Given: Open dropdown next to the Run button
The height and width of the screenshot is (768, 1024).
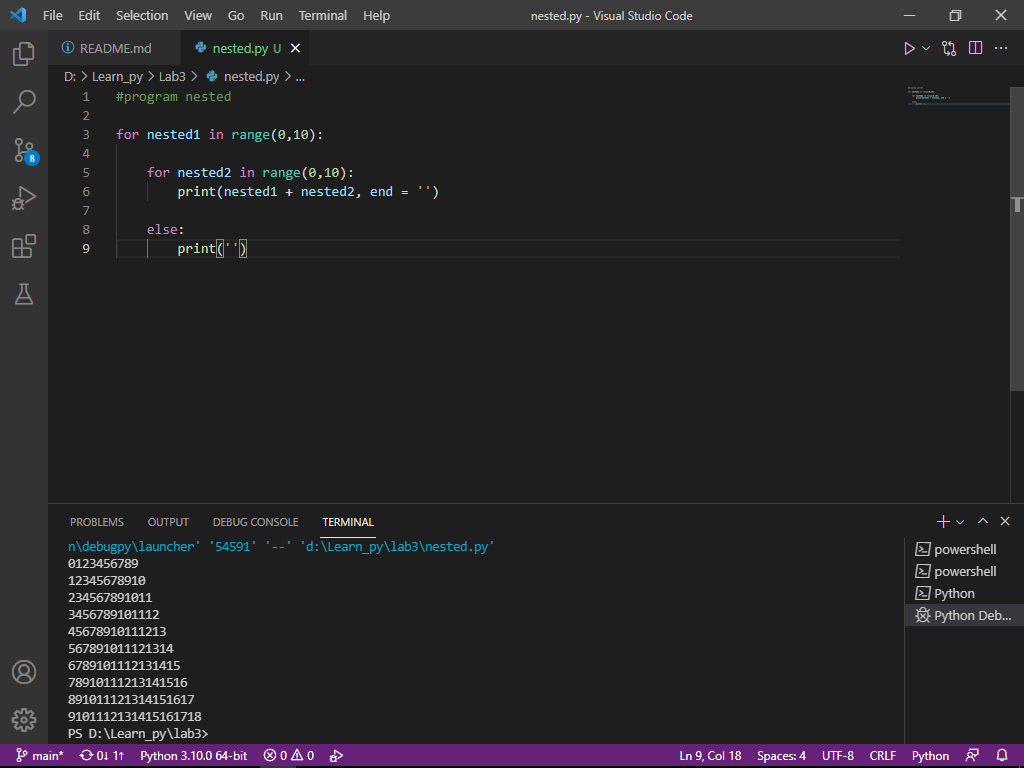Looking at the screenshot, I should pos(926,48).
